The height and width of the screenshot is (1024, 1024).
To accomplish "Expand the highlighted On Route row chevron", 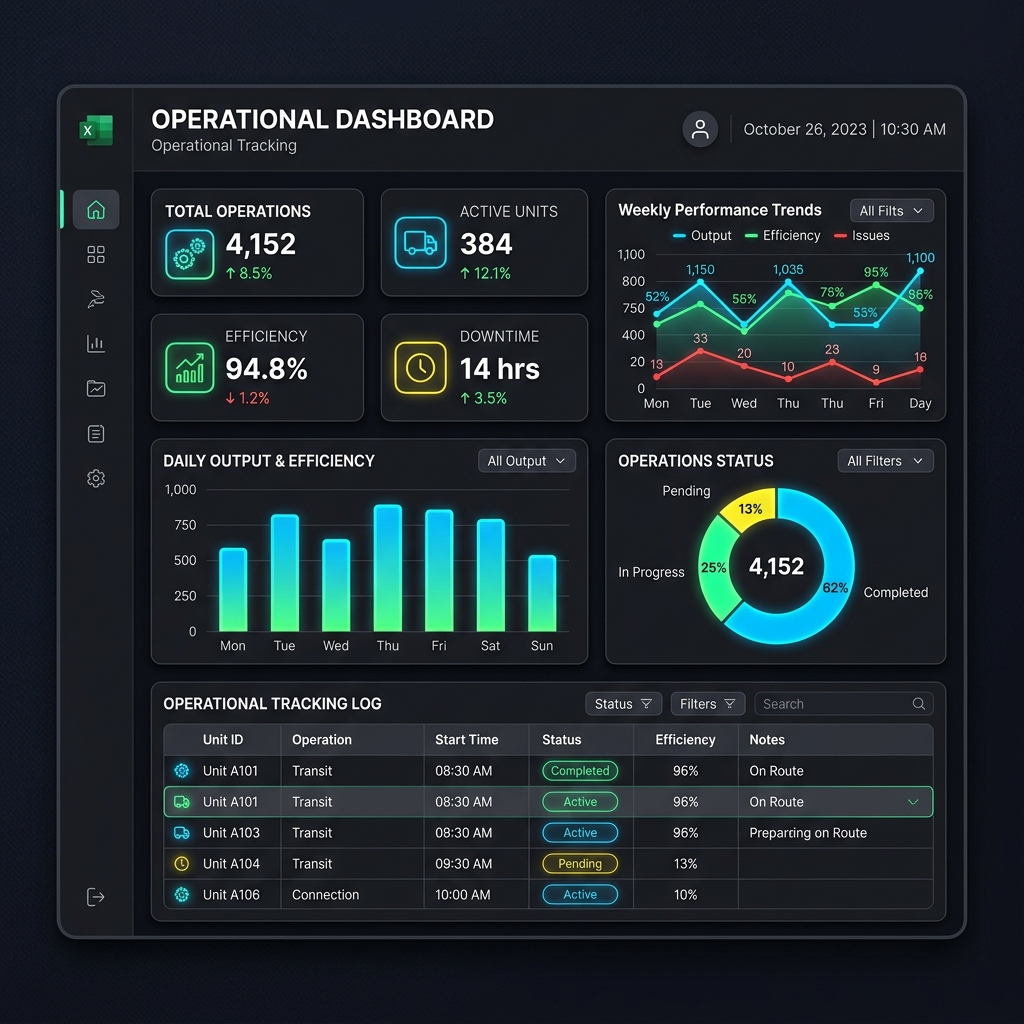I will [x=913, y=802].
